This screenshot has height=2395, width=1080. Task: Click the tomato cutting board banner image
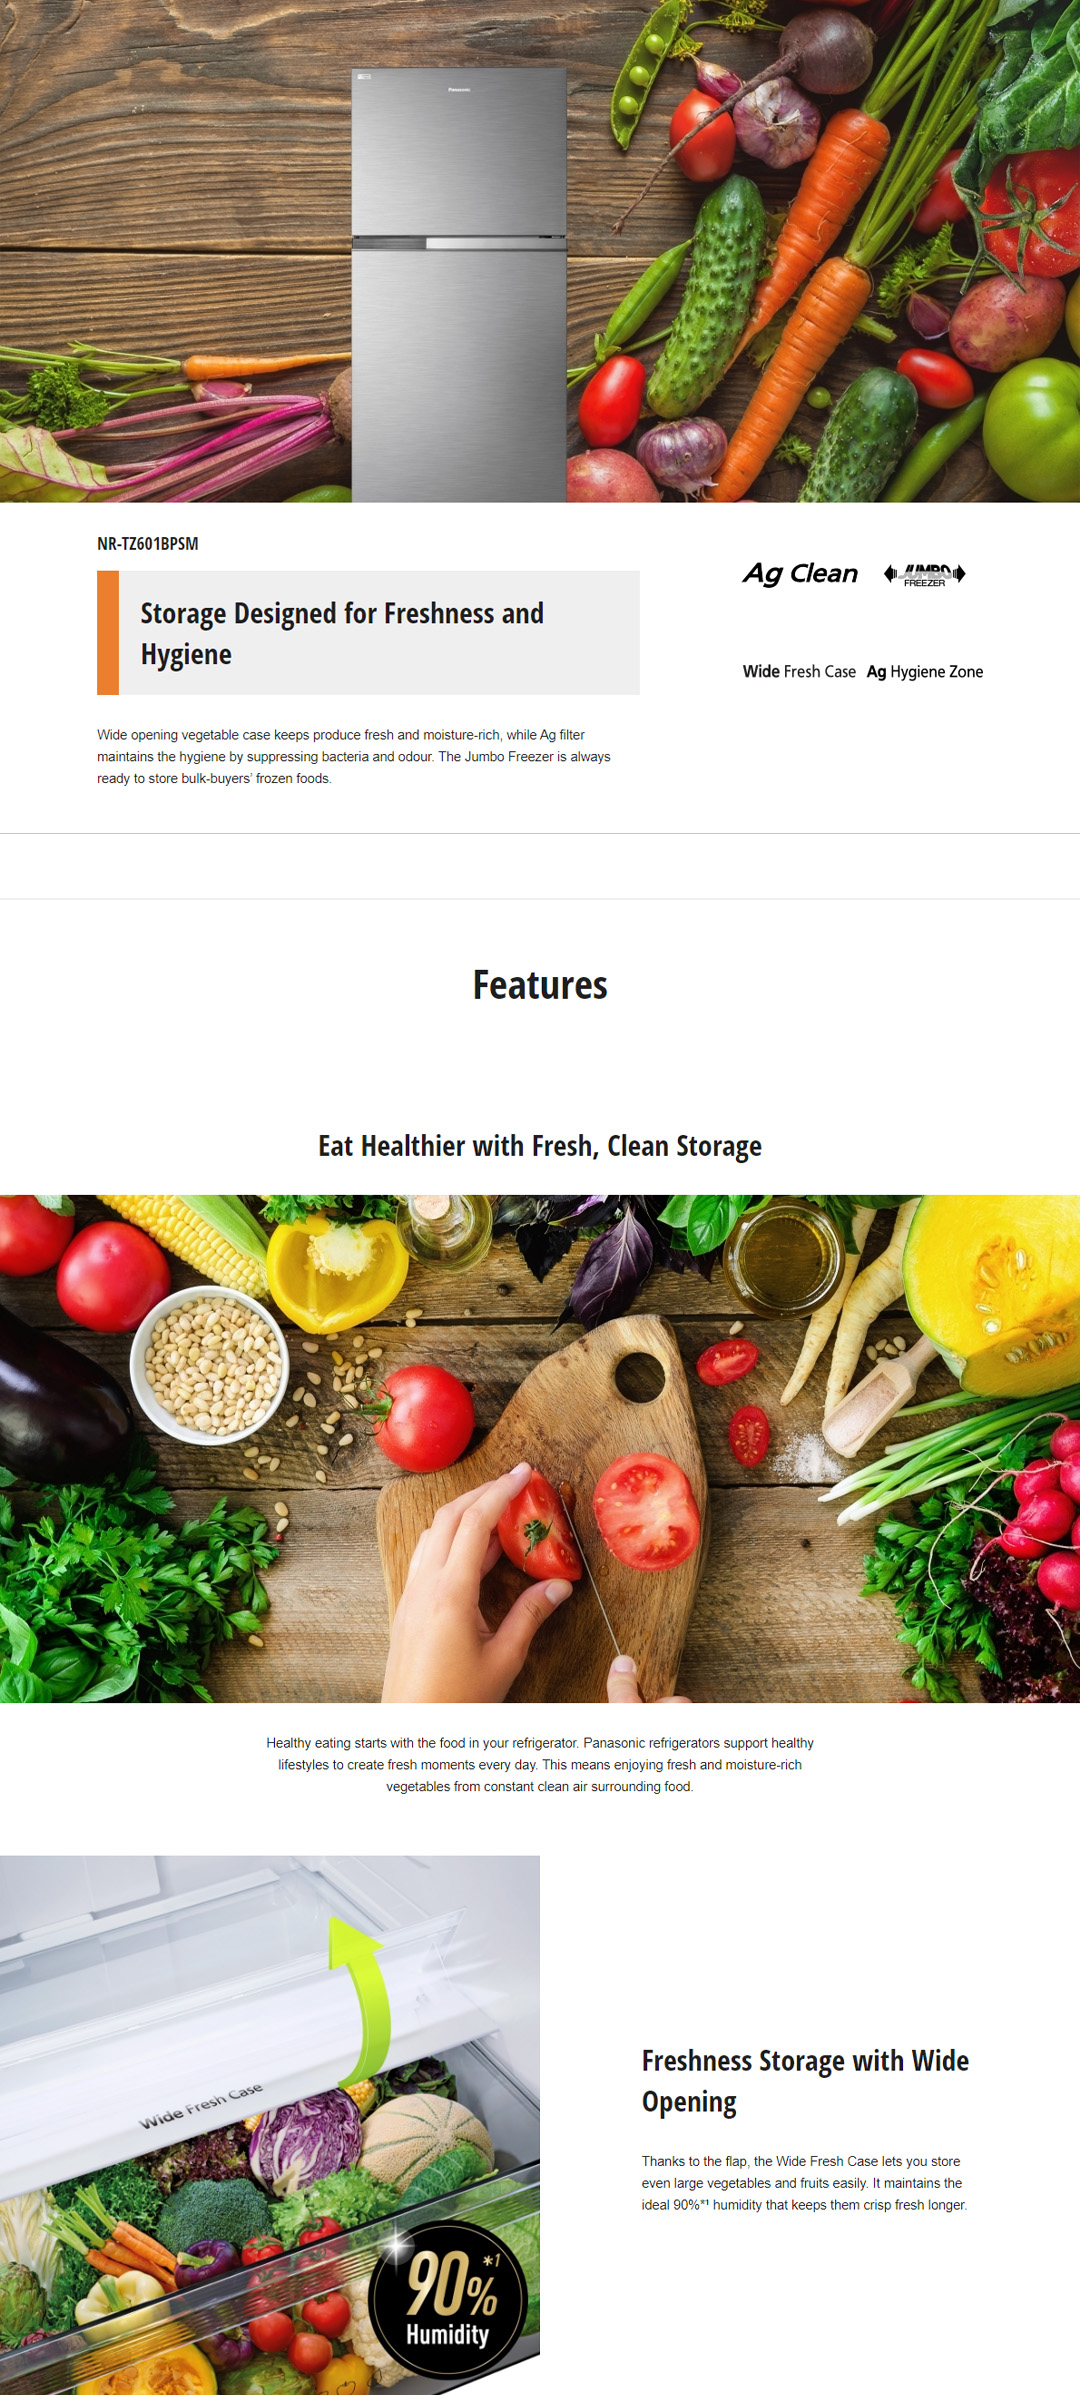pos(540,1449)
